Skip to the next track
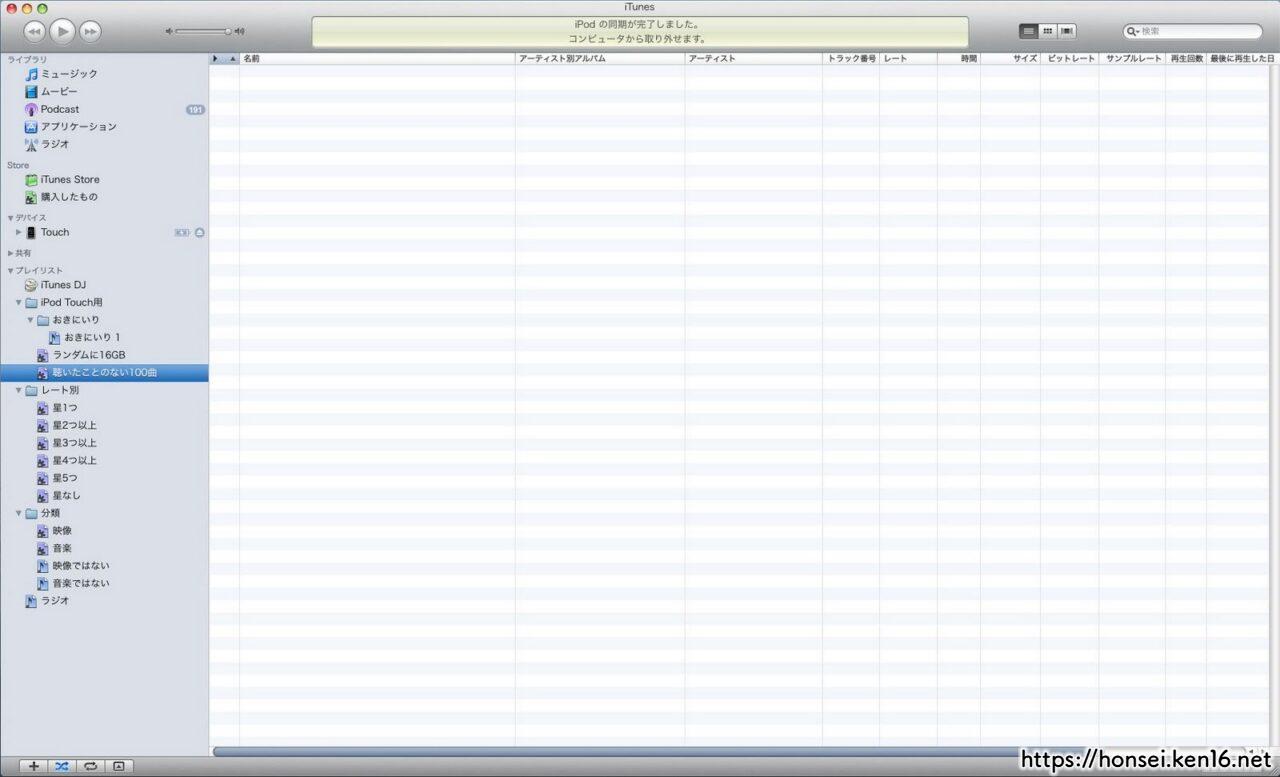The width and height of the screenshot is (1280, 777). tap(90, 32)
